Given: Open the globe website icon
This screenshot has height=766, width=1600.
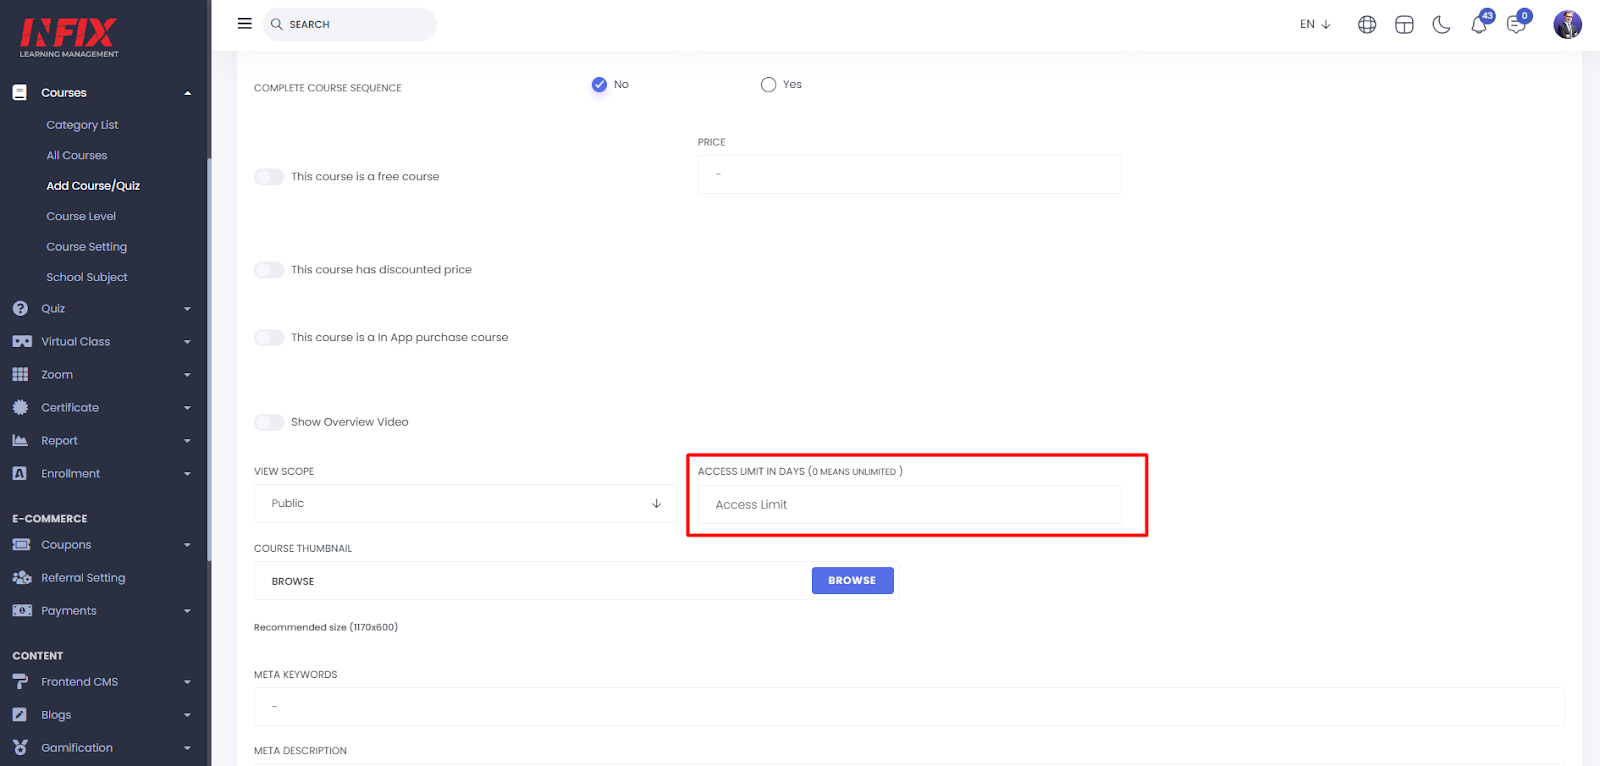Looking at the screenshot, I should 1367,25.
